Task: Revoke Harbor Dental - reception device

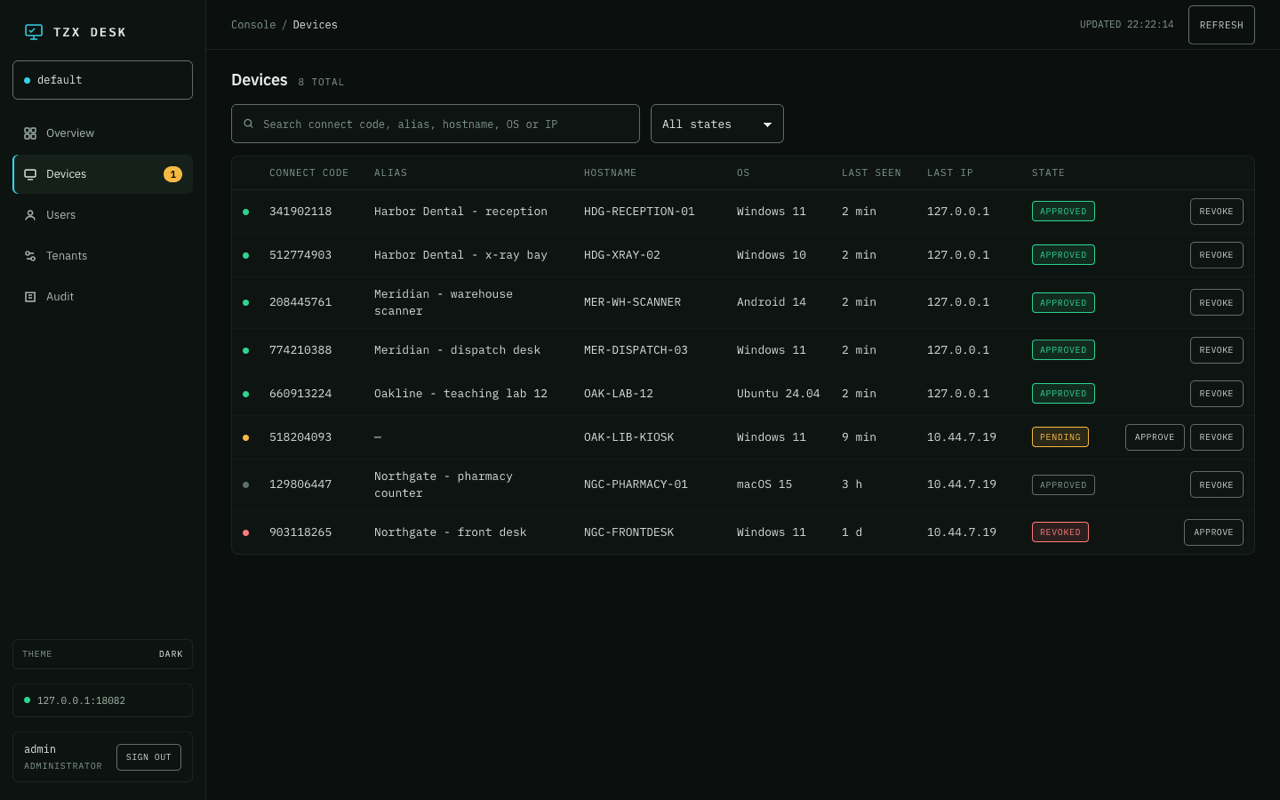Action: click(x=1216, y=212)
